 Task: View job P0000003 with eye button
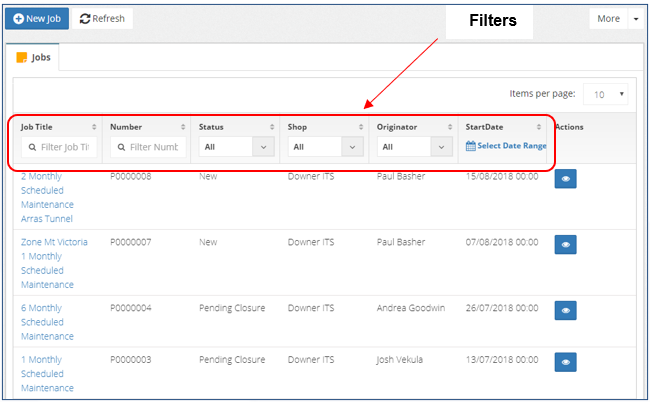[565, 362]
